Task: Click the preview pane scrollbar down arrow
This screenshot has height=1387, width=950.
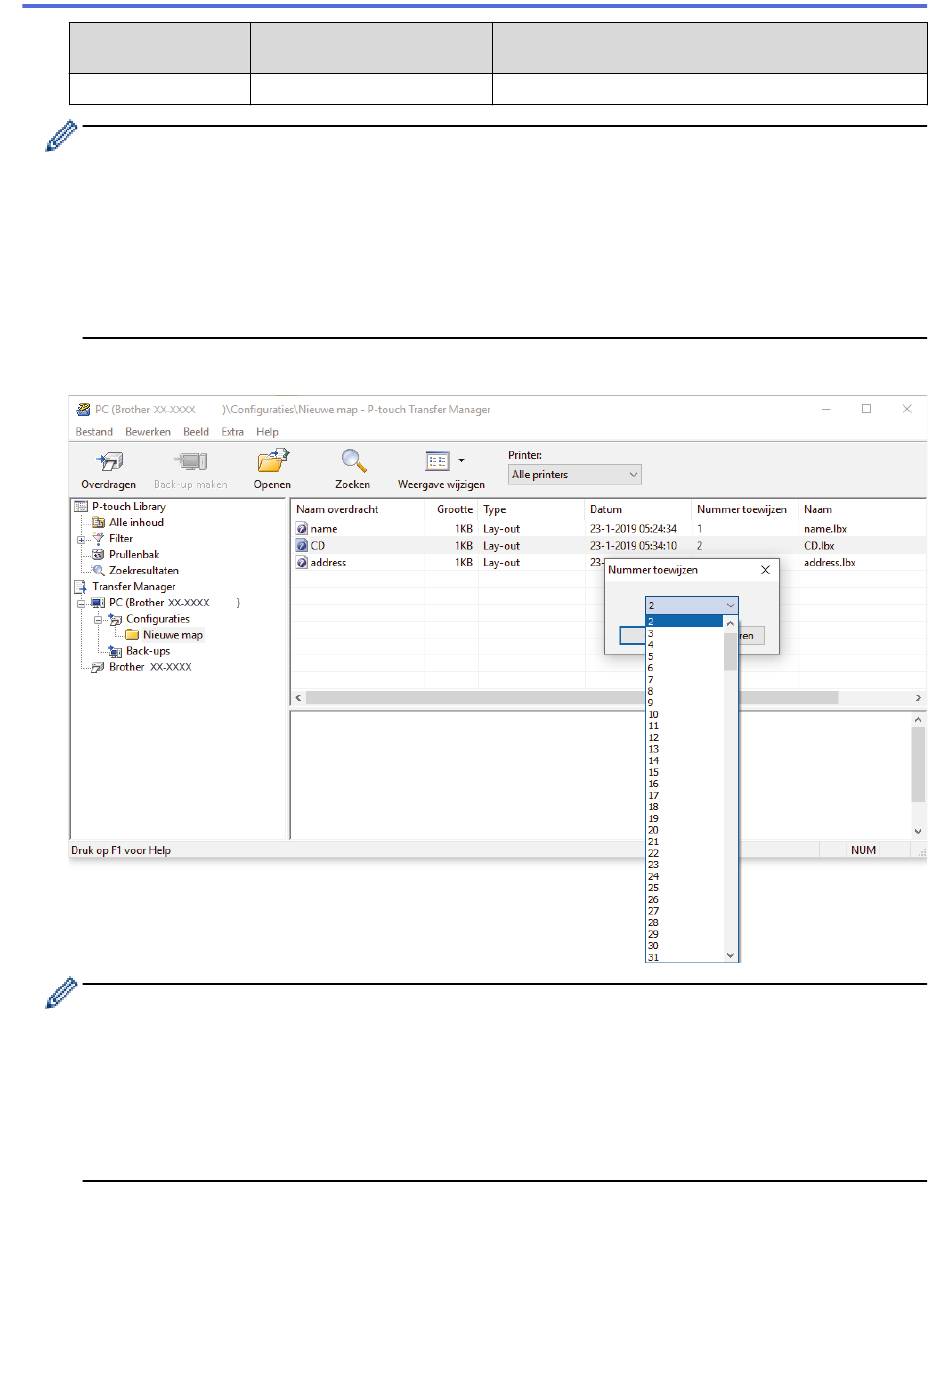Action: [918, 831]
